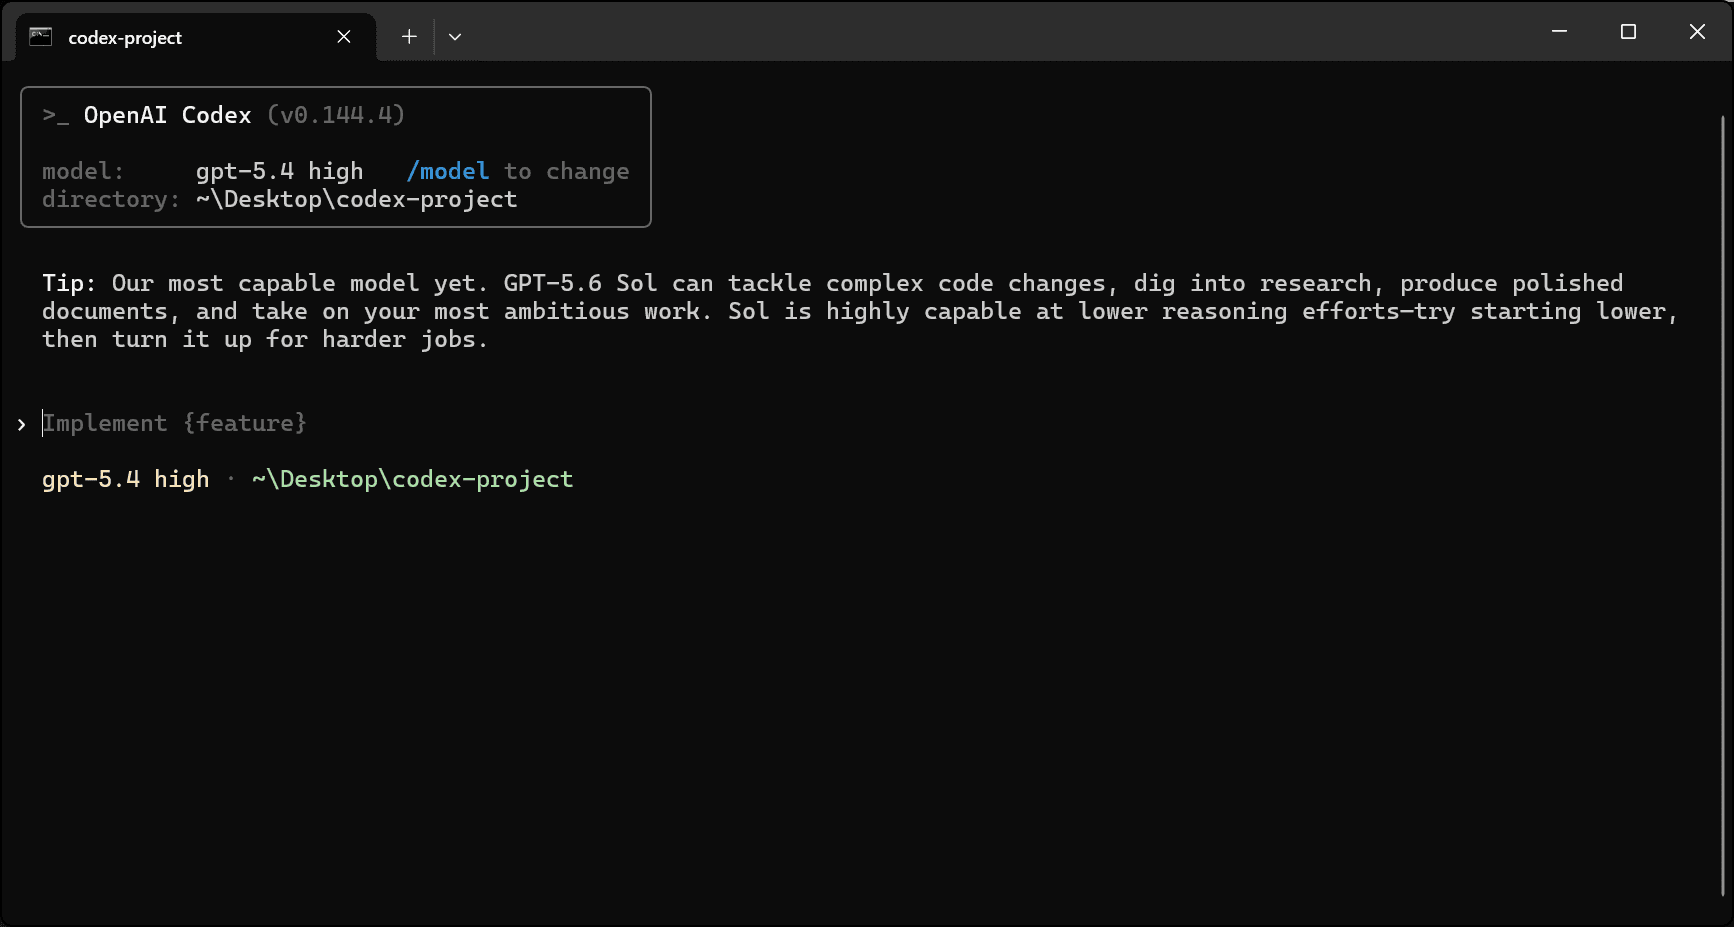The width and height of the screenshot is (1734, 927).
Task: Click 'OpenAI Codex' header text
Action: pyautogui.click(x=167, y=115)
